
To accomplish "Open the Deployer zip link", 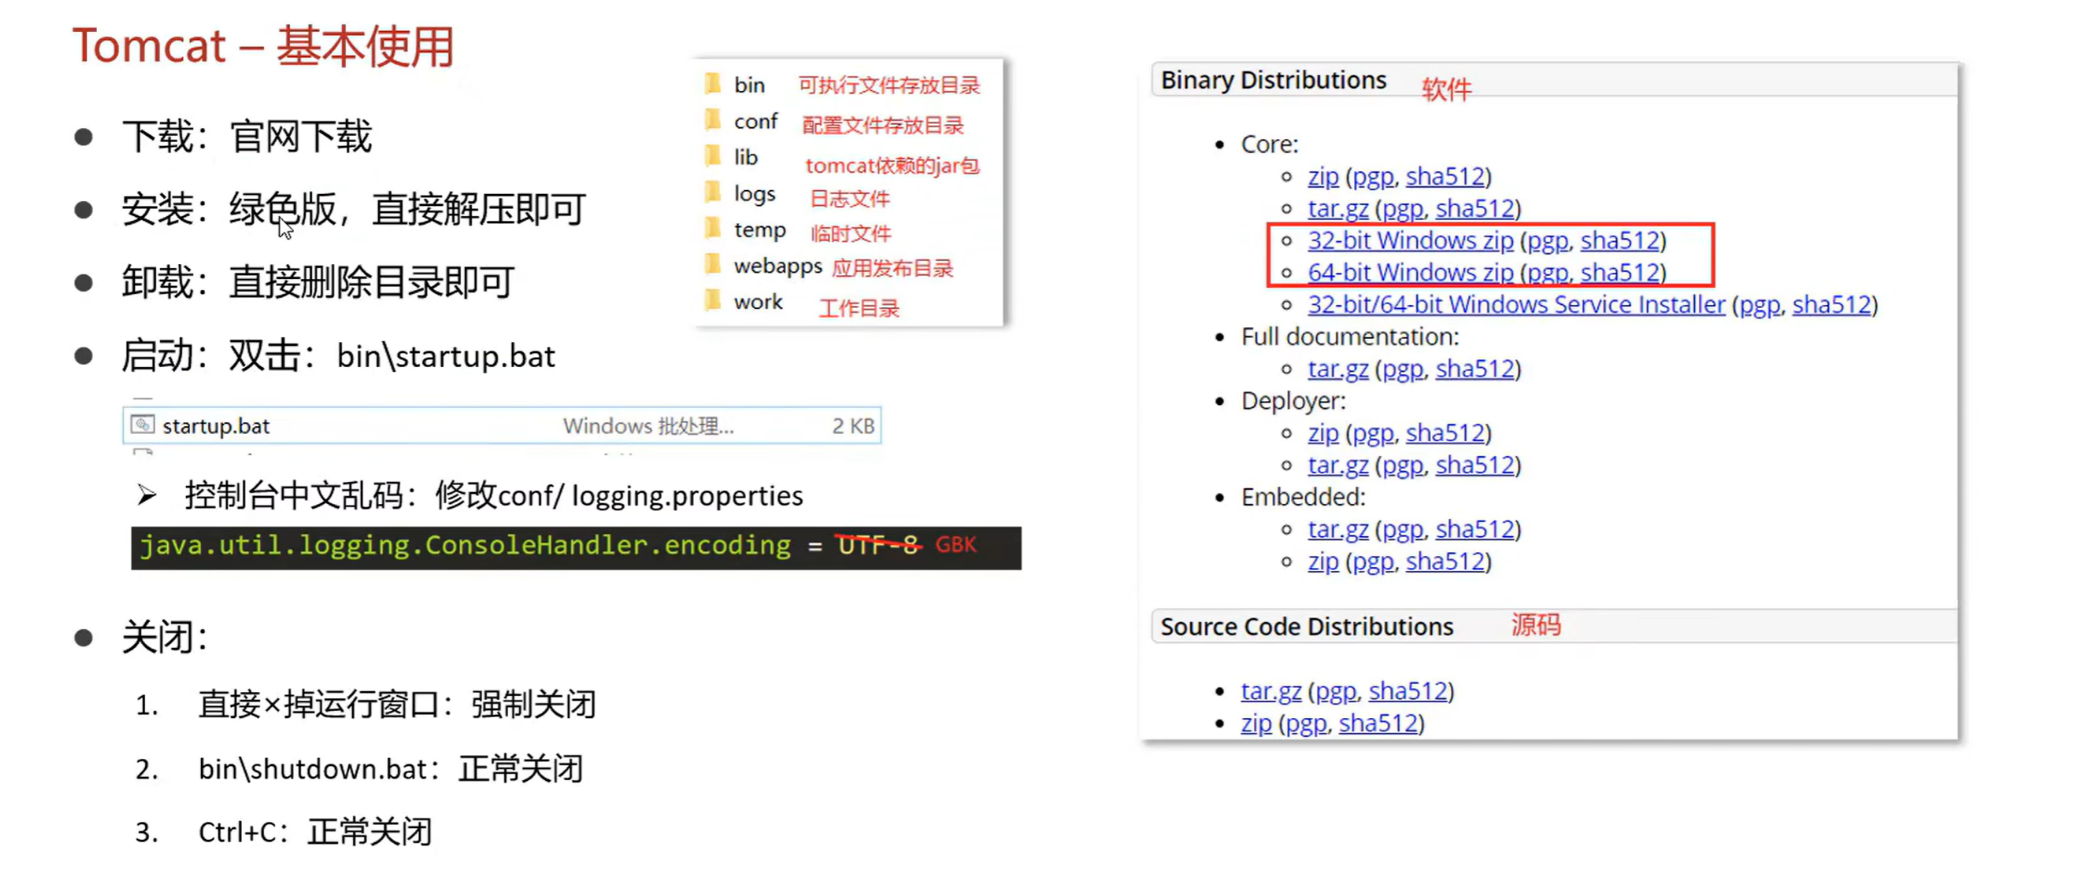I will (1323, 433).
